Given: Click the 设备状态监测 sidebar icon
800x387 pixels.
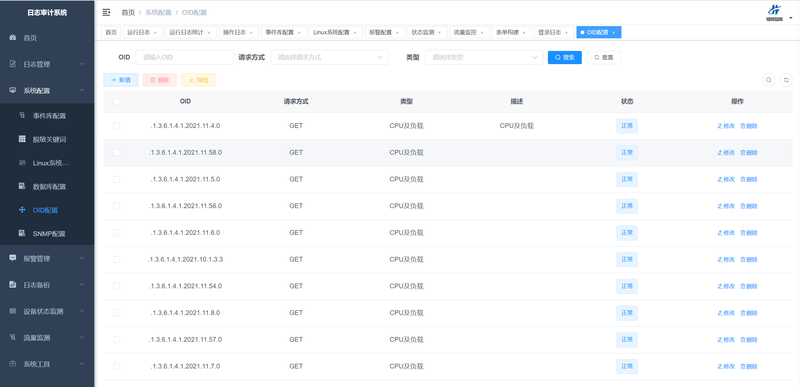Looking at the screenshot, I should click(13, 312).
